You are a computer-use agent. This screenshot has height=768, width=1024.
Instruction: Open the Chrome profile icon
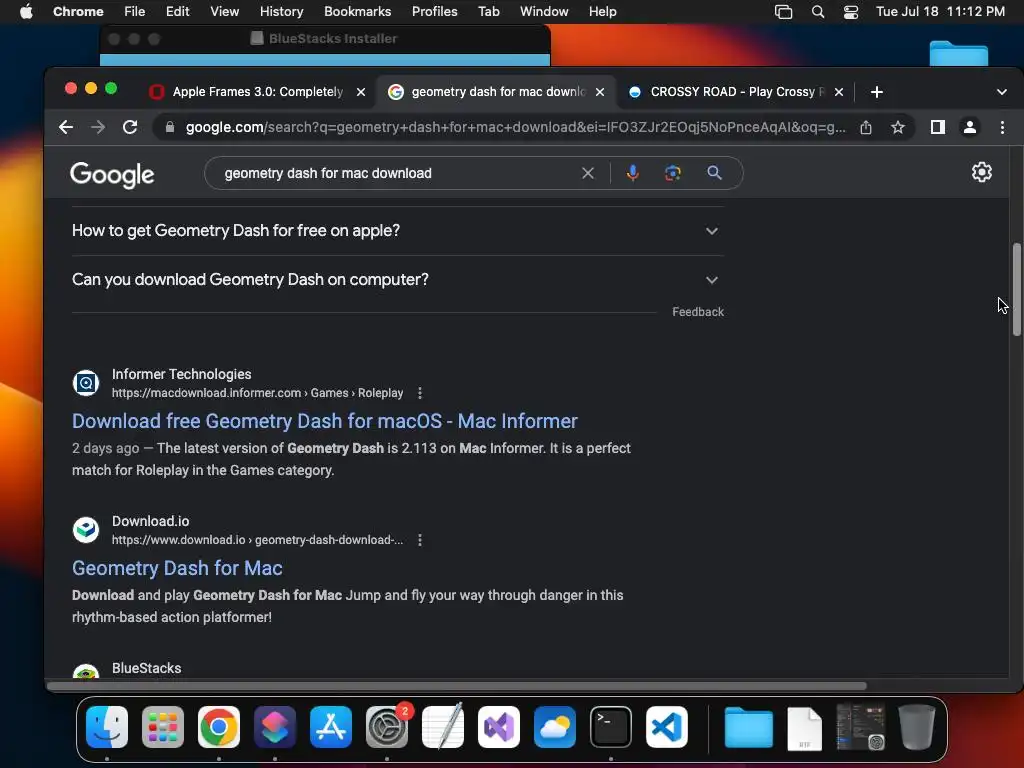pyautogui.click(x=970, y=127)
